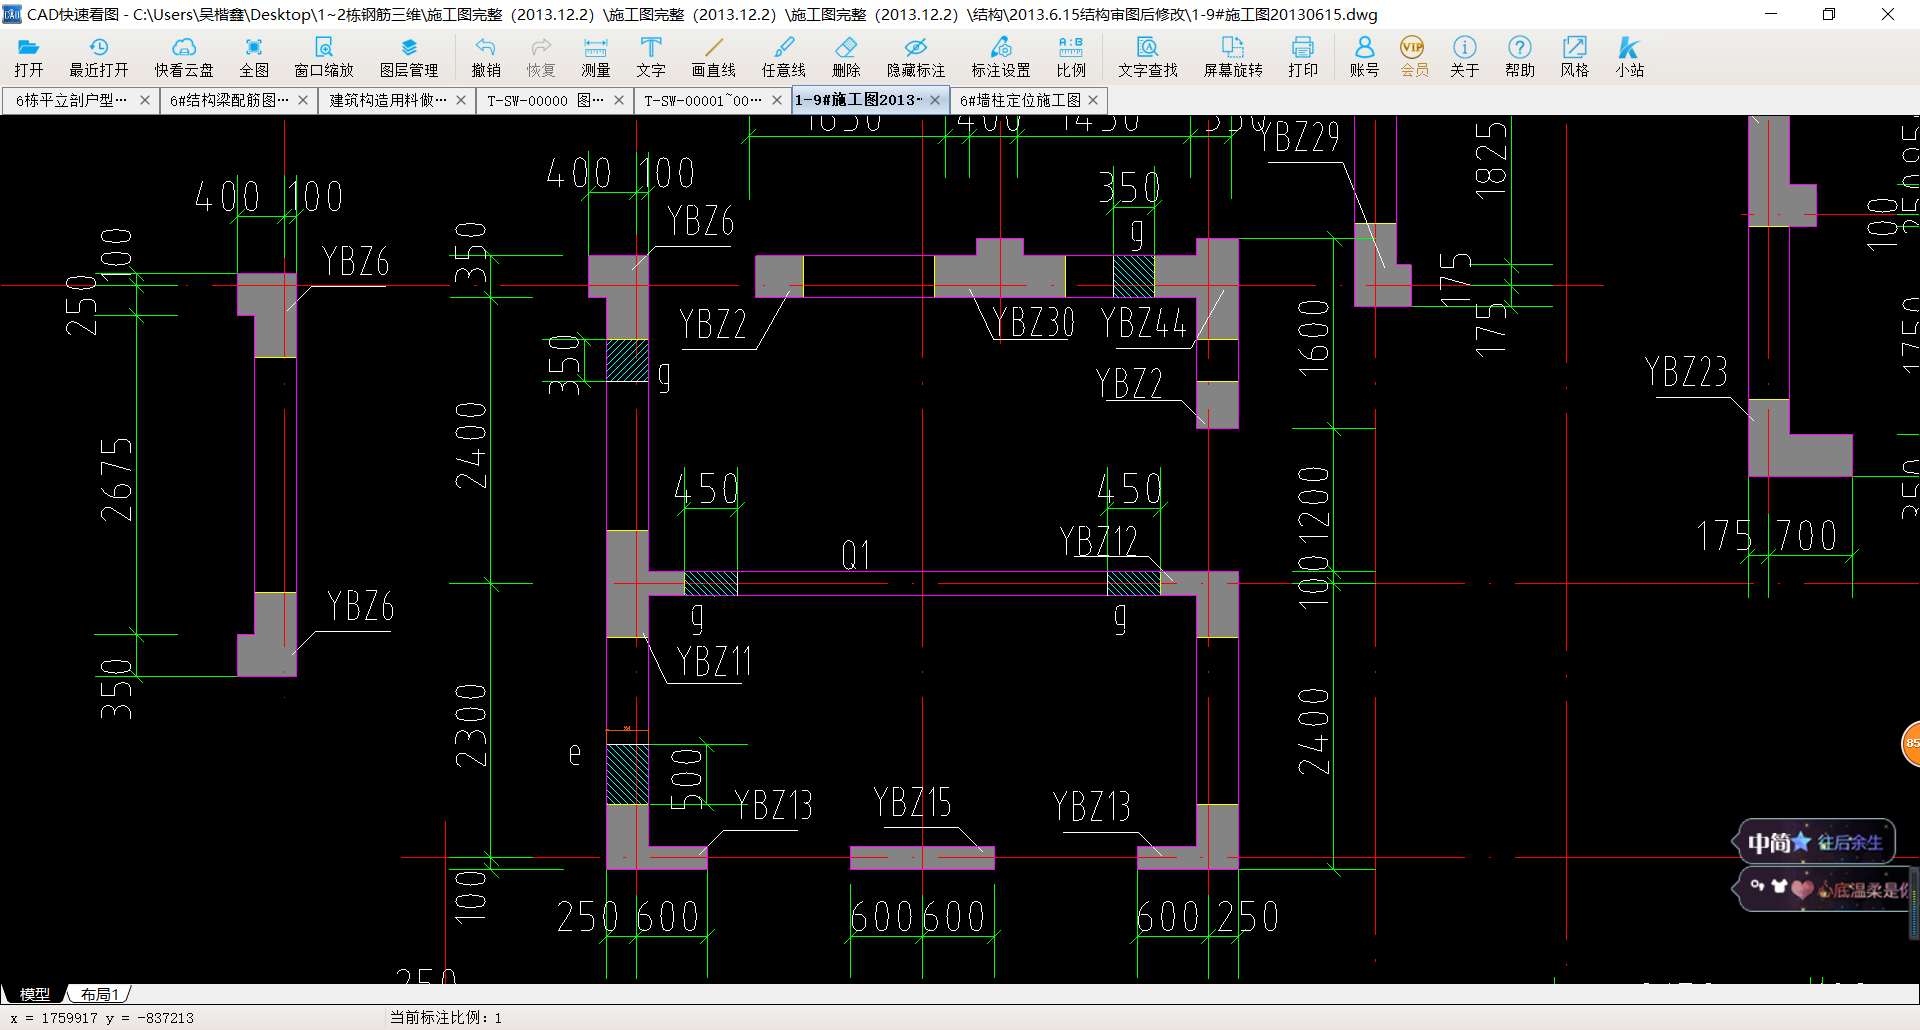1920x1030 pixels.
Task: Click the 打开 (Open) toolbar icon
Action: click(x=29, y=57)
